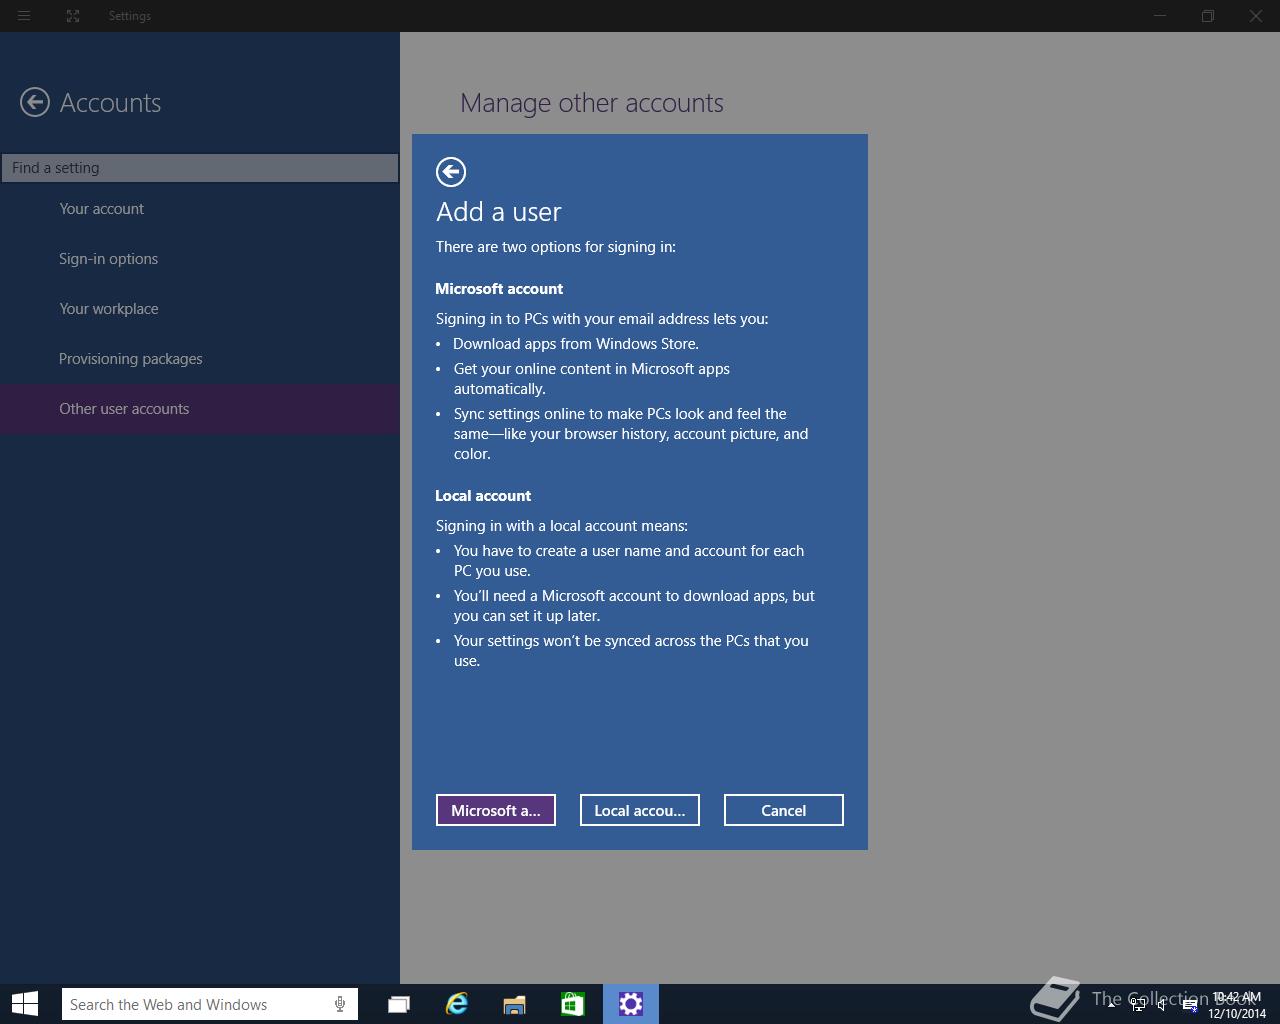Open the network tray icon
This screenshot has height=1024, width=1280.
pyautogui.click(x=1138, y=1005)
